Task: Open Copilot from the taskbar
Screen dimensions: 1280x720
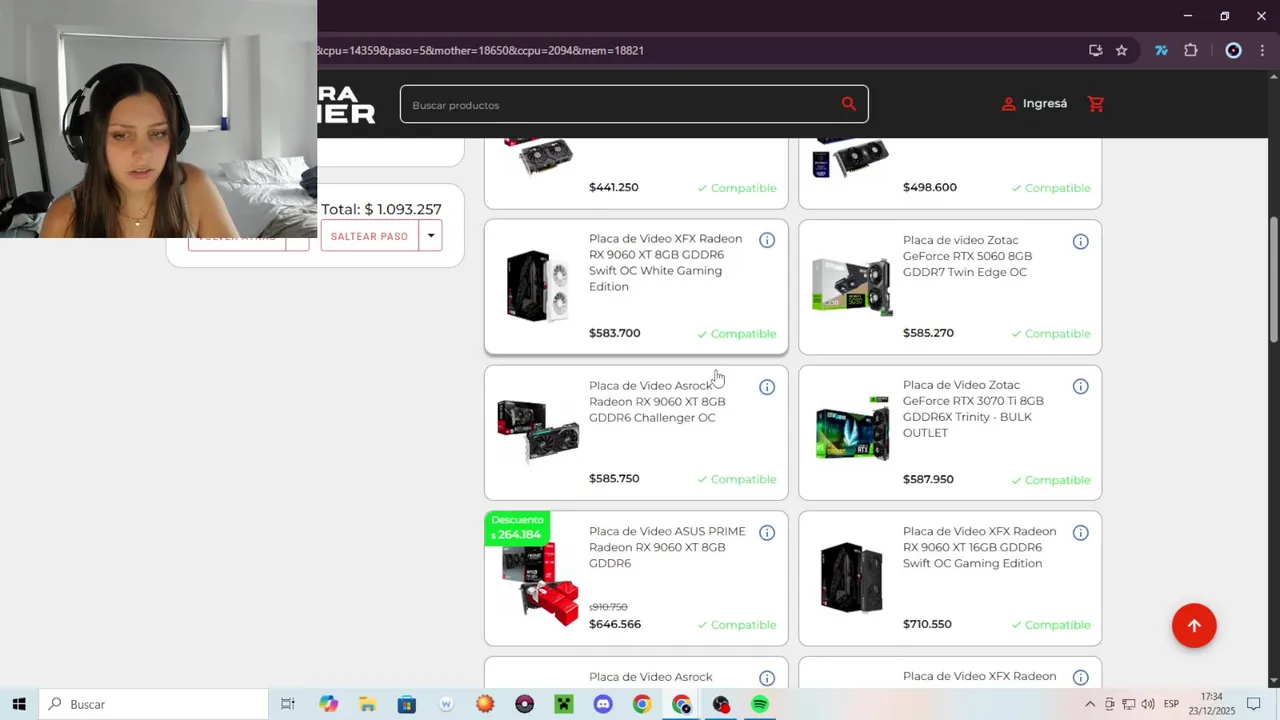Action: (328, 704)
